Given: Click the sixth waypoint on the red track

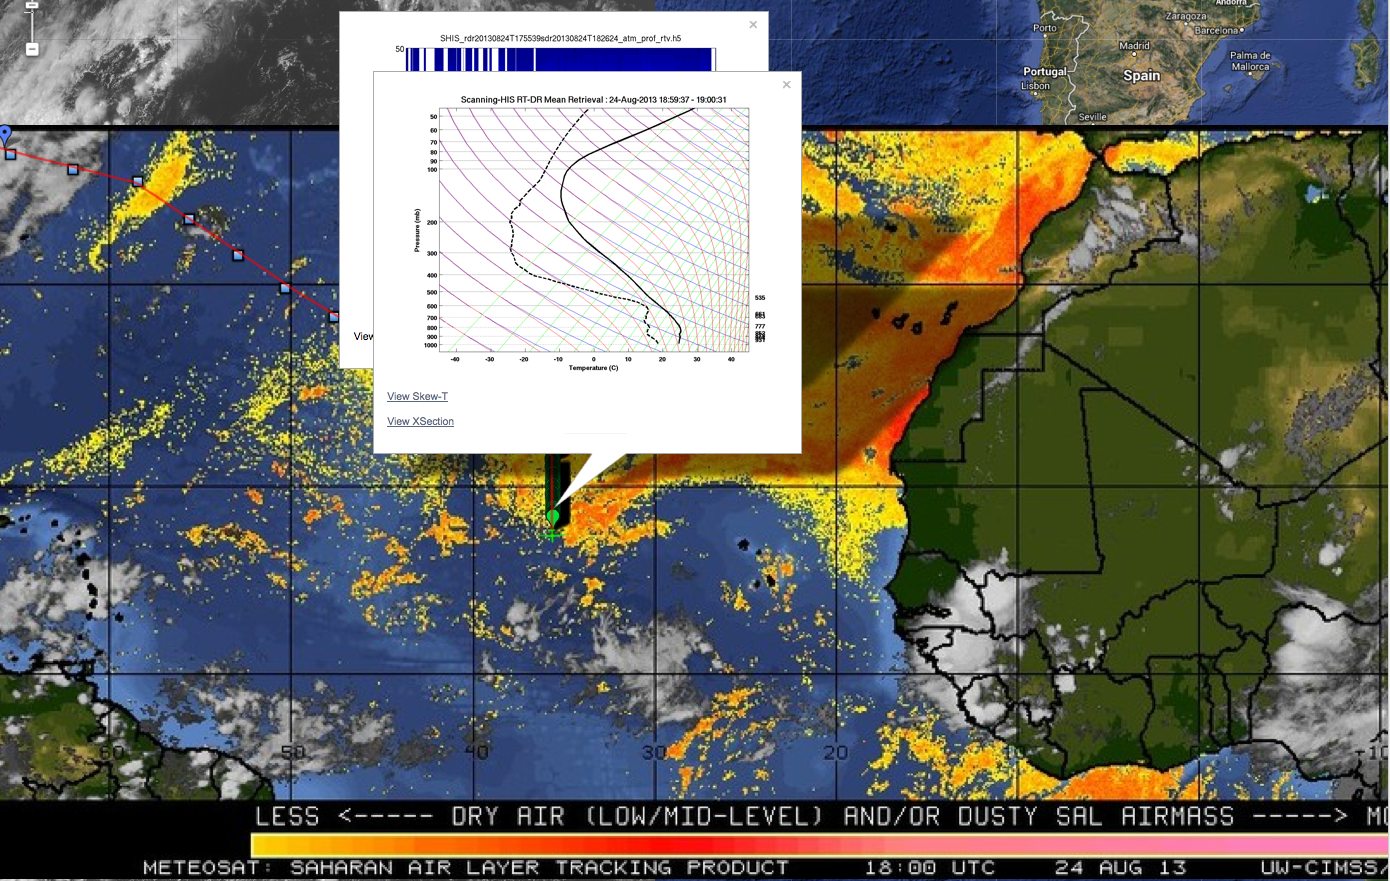Looking at the screenshot, I should (x=285, y=288).
